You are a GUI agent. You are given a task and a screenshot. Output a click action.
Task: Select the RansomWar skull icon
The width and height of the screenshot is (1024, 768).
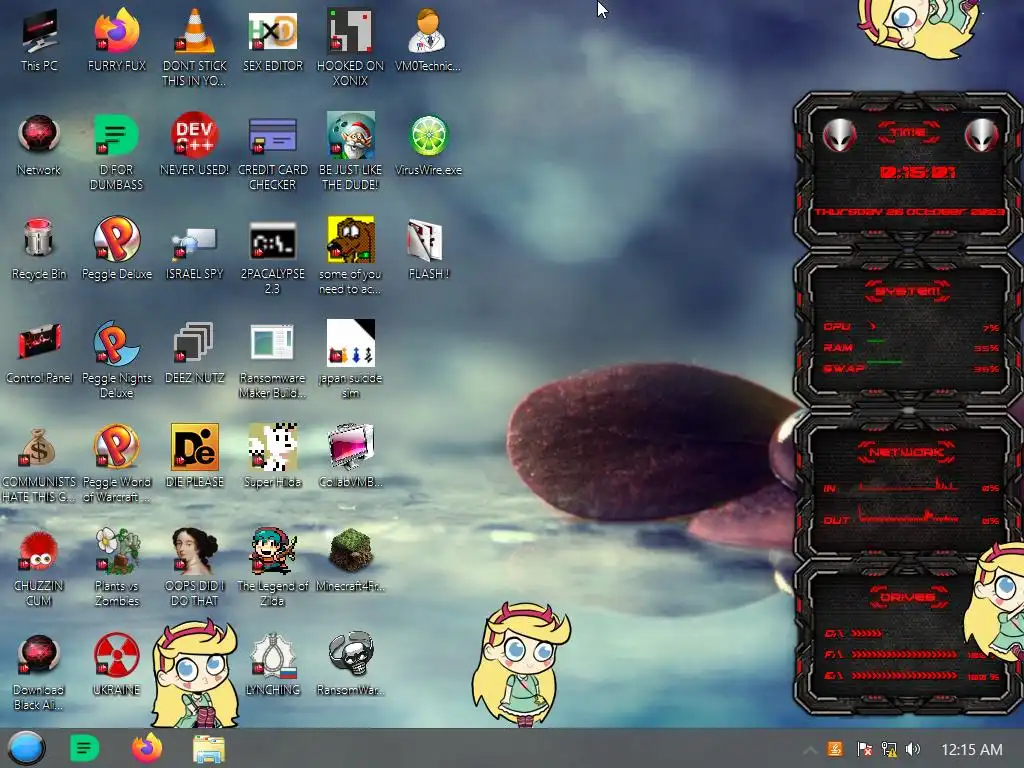[x=350, y=664]
